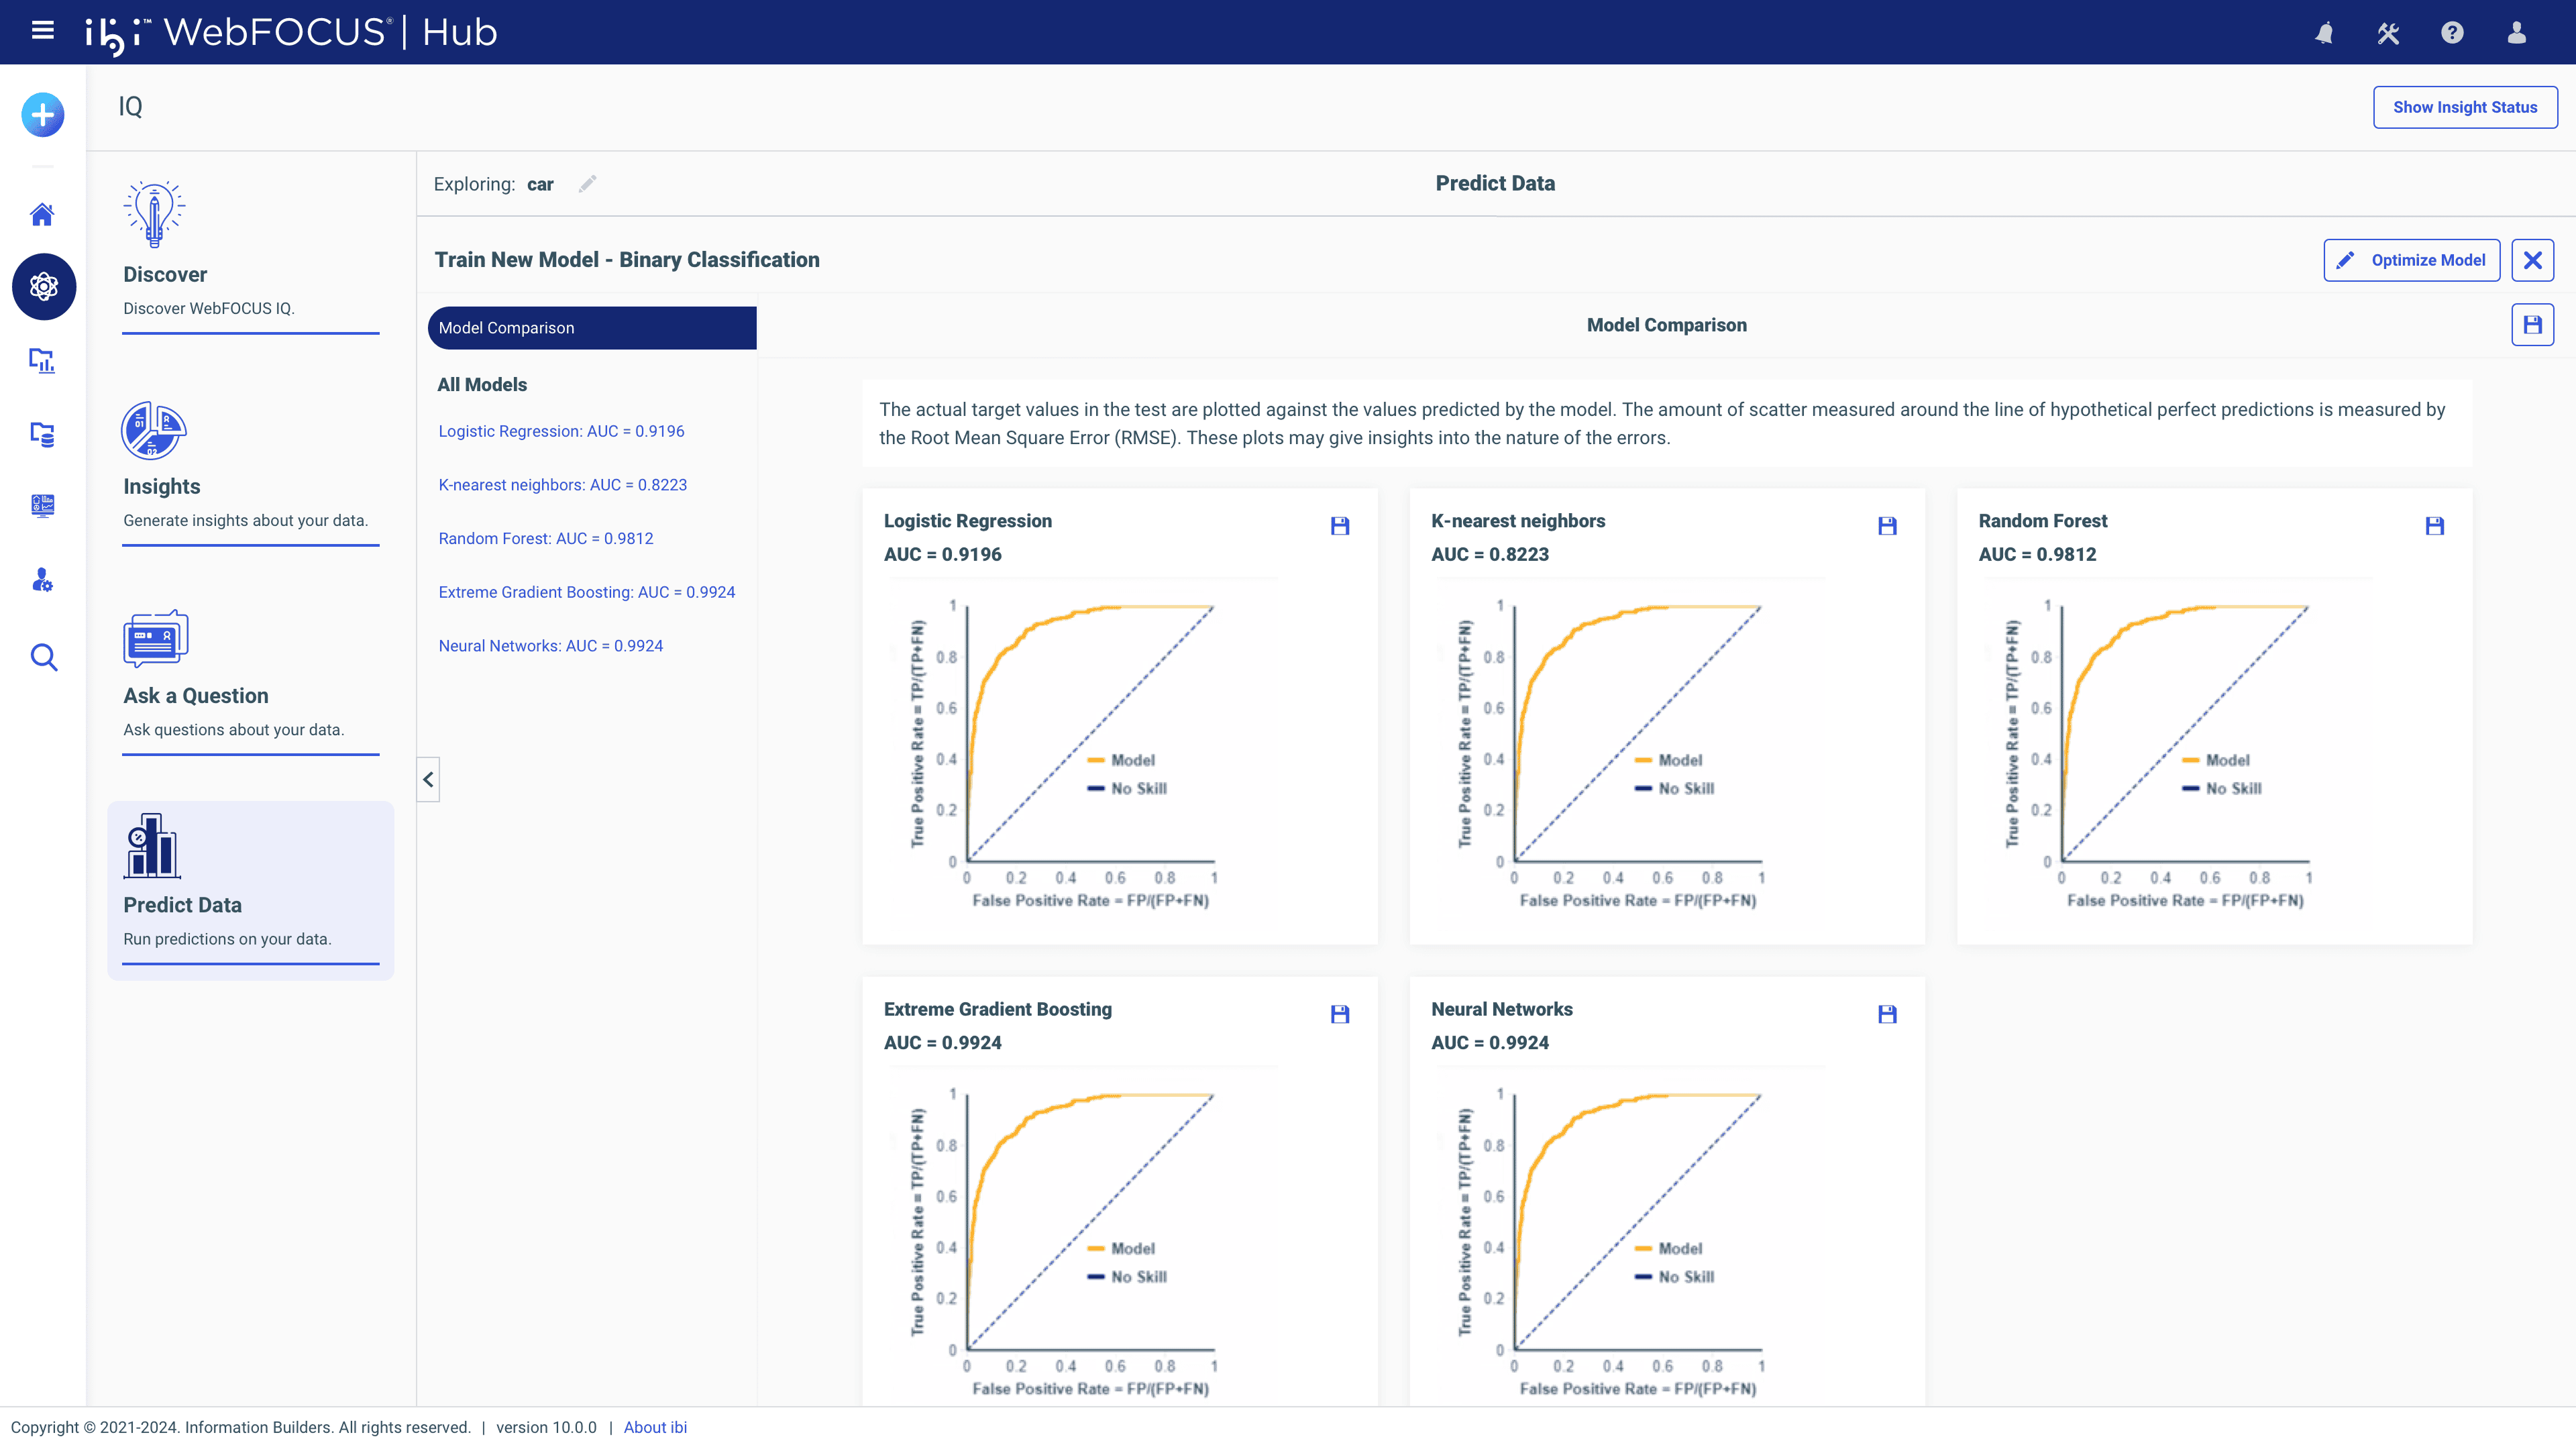Screen dimensions: 2576x1449
Task: Open the tools wrench icon in header
Action: pos(2388,33)
